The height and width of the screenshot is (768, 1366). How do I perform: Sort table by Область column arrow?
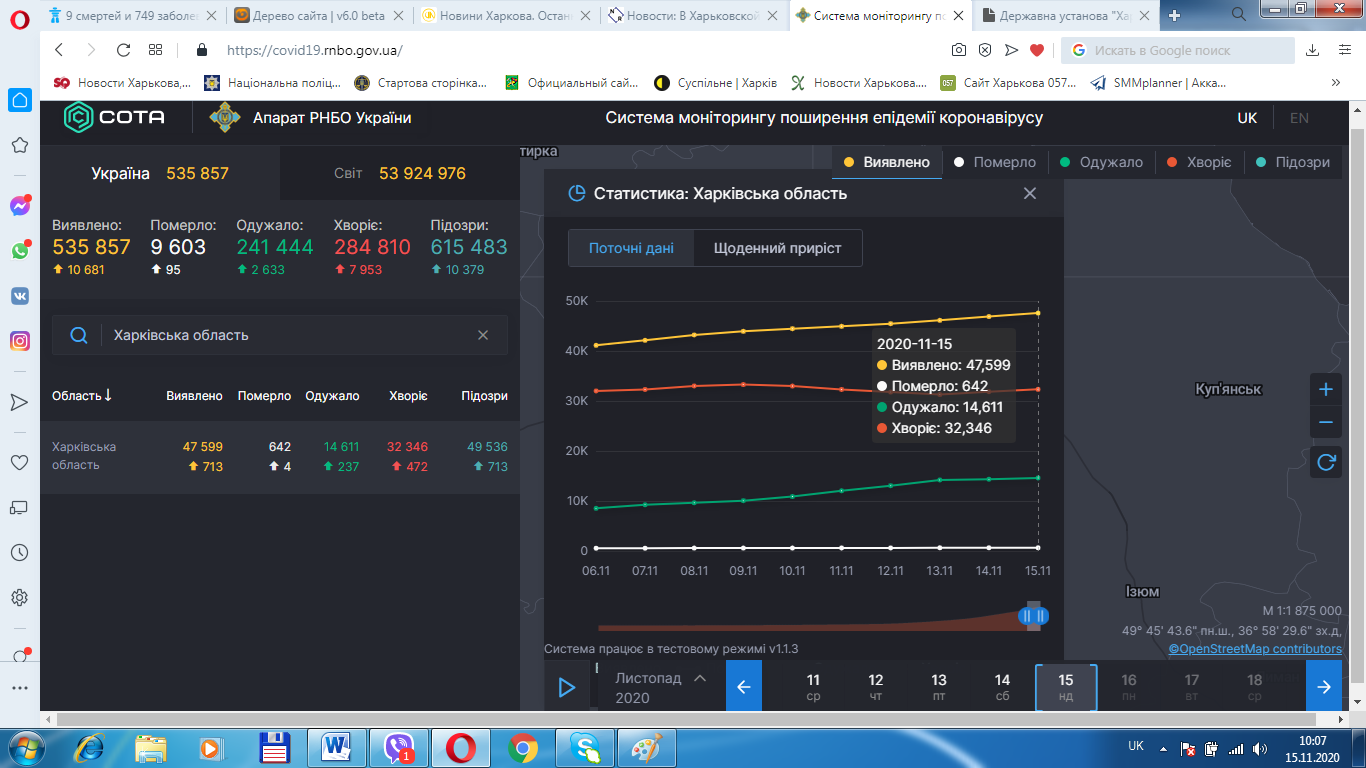[x=108, y=396]
